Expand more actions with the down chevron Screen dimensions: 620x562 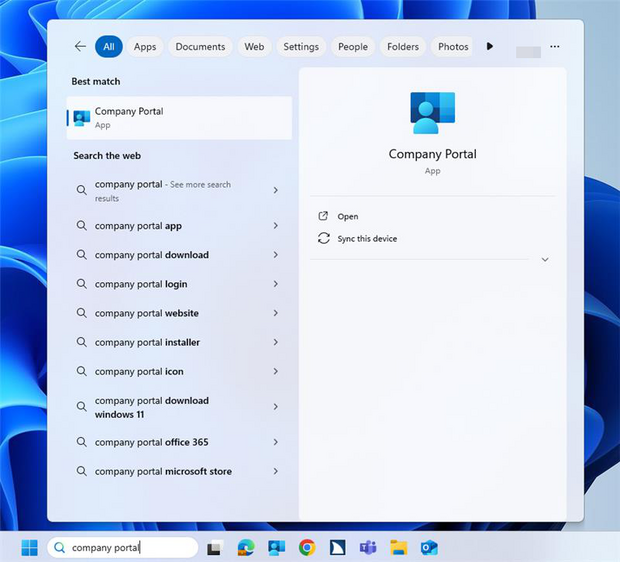pos(545,259)
